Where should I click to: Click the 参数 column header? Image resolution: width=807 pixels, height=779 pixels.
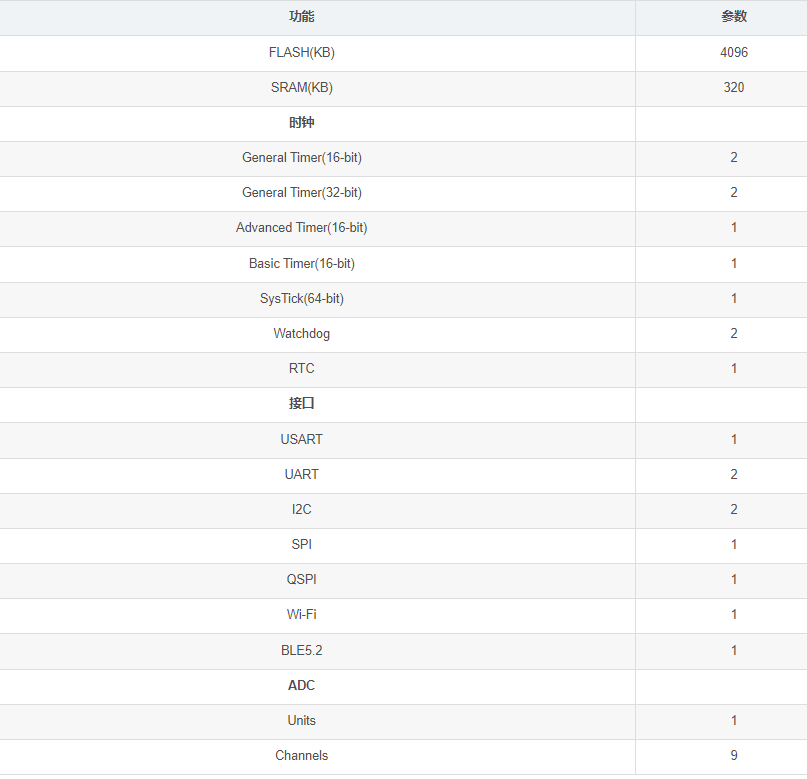coord(733,17)
